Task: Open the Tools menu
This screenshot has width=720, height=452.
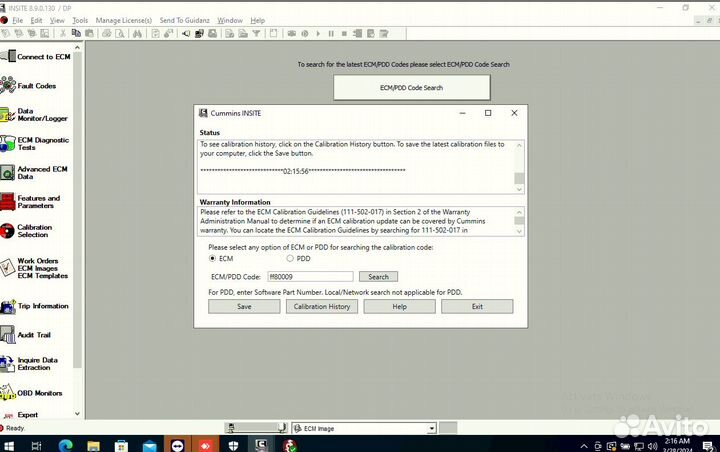Action: click(x=80, y=20)
